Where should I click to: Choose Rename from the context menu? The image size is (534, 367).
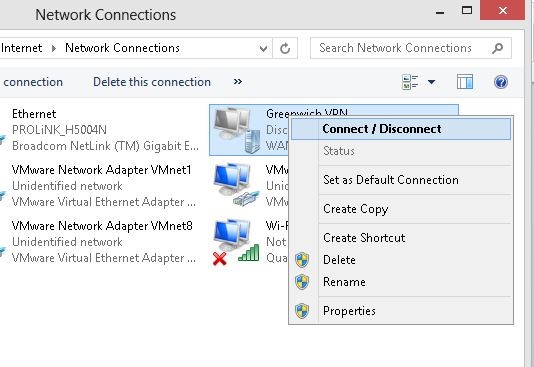click(x=401, y=282)
